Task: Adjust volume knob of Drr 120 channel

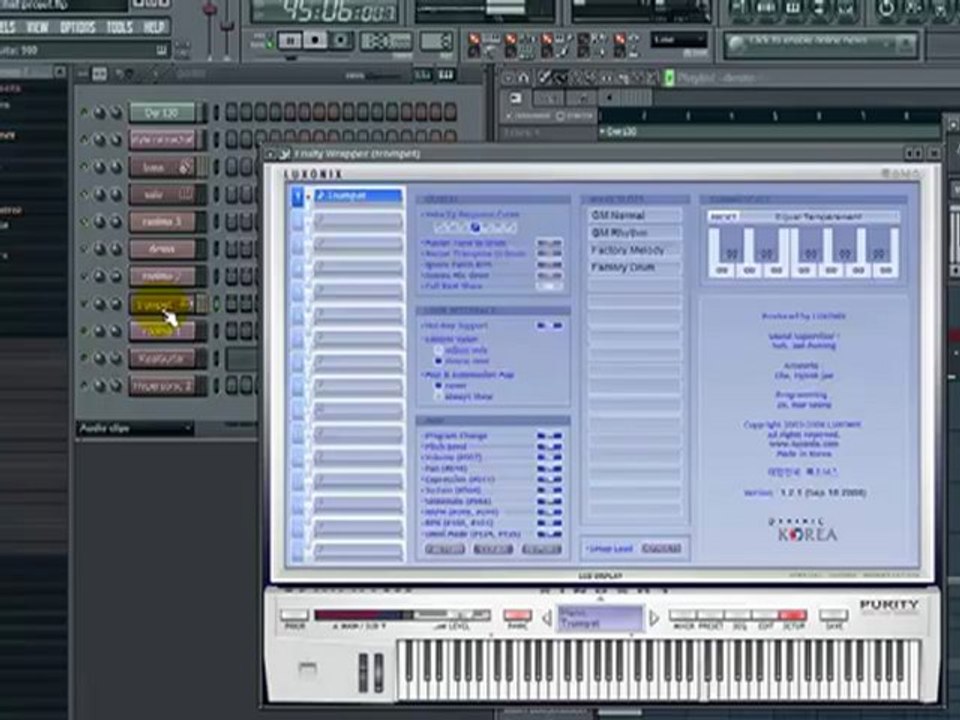Action: coord(115,113)
